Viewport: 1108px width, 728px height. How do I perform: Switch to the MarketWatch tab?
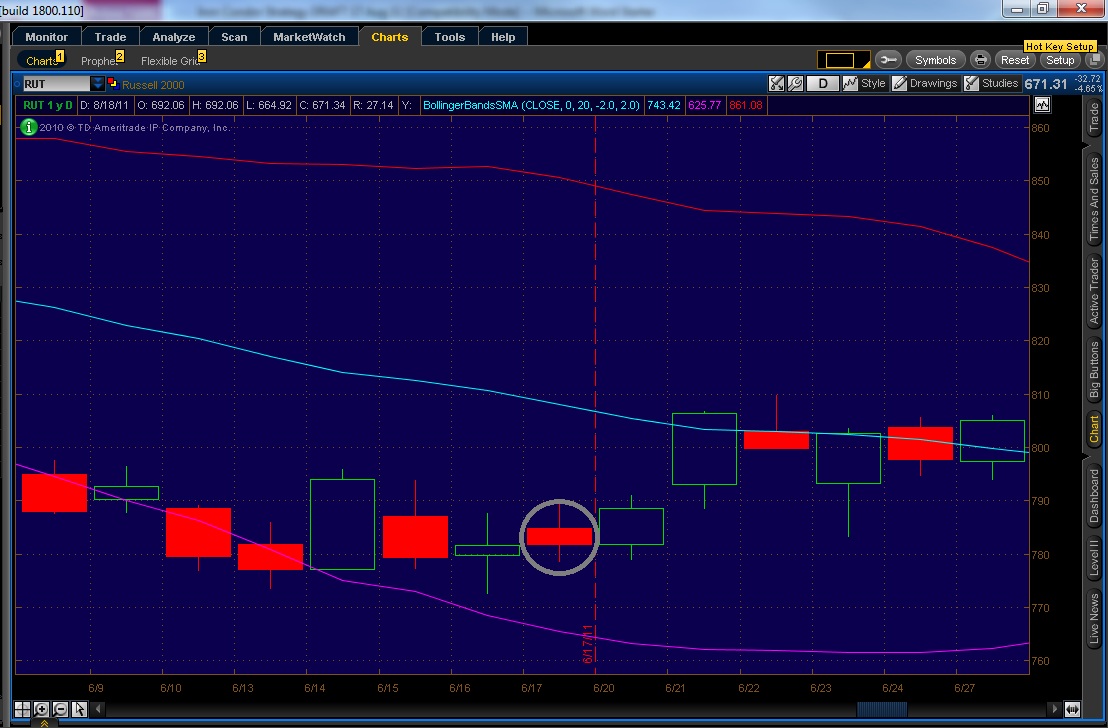click(x=309, y=37)
